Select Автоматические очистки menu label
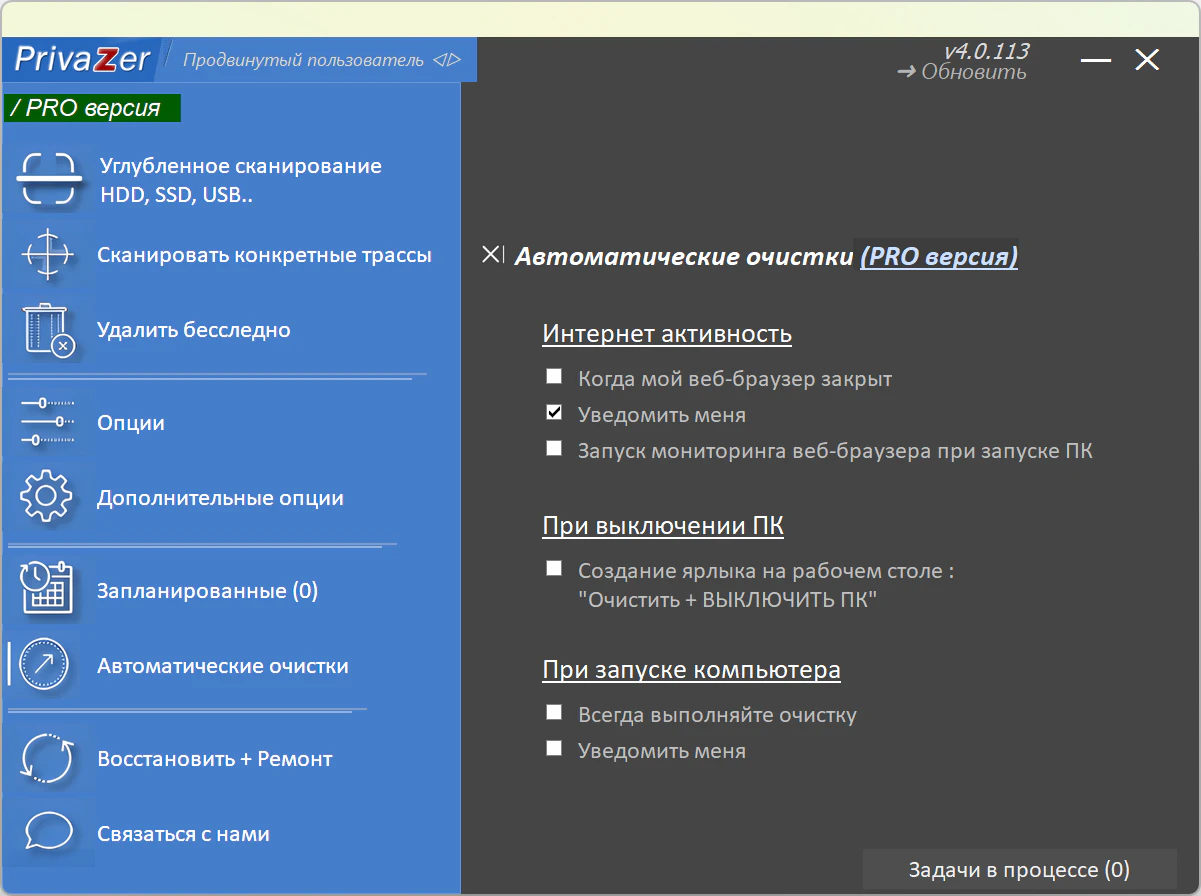The image size is (1201, 896). tap(223, 666)
